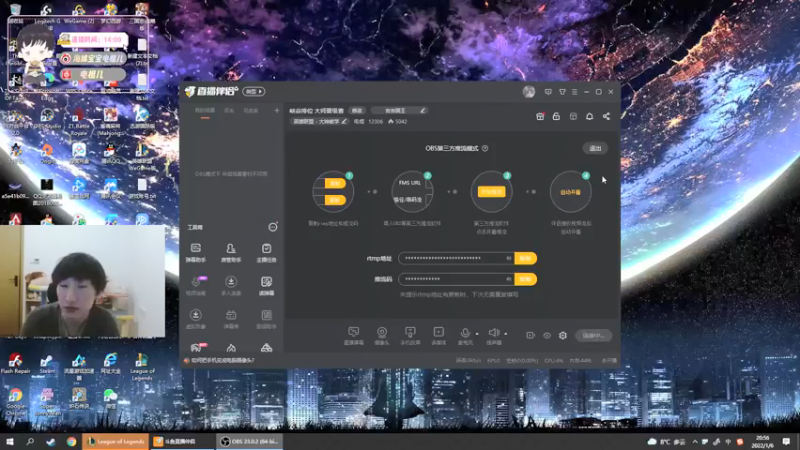Open help icon beside OBS mode title
The height and width of the screenshot is (450, 800).
pos(485,148)
